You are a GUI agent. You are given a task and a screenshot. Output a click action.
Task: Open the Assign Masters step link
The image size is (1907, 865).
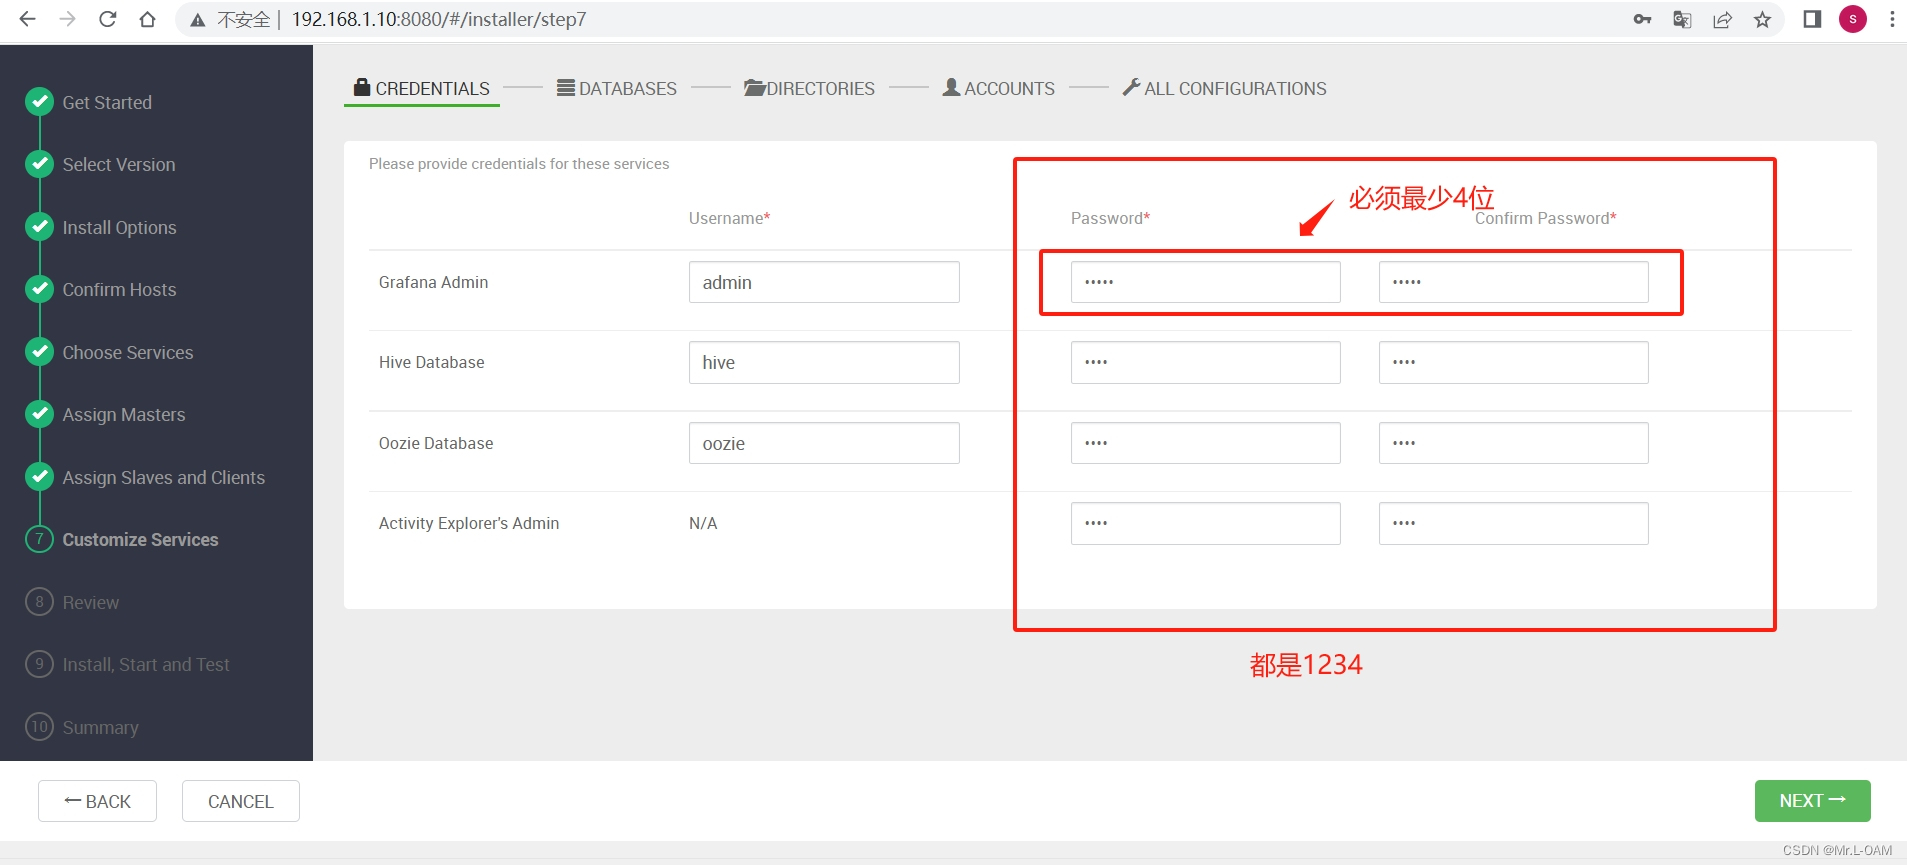tap(124, 414)
